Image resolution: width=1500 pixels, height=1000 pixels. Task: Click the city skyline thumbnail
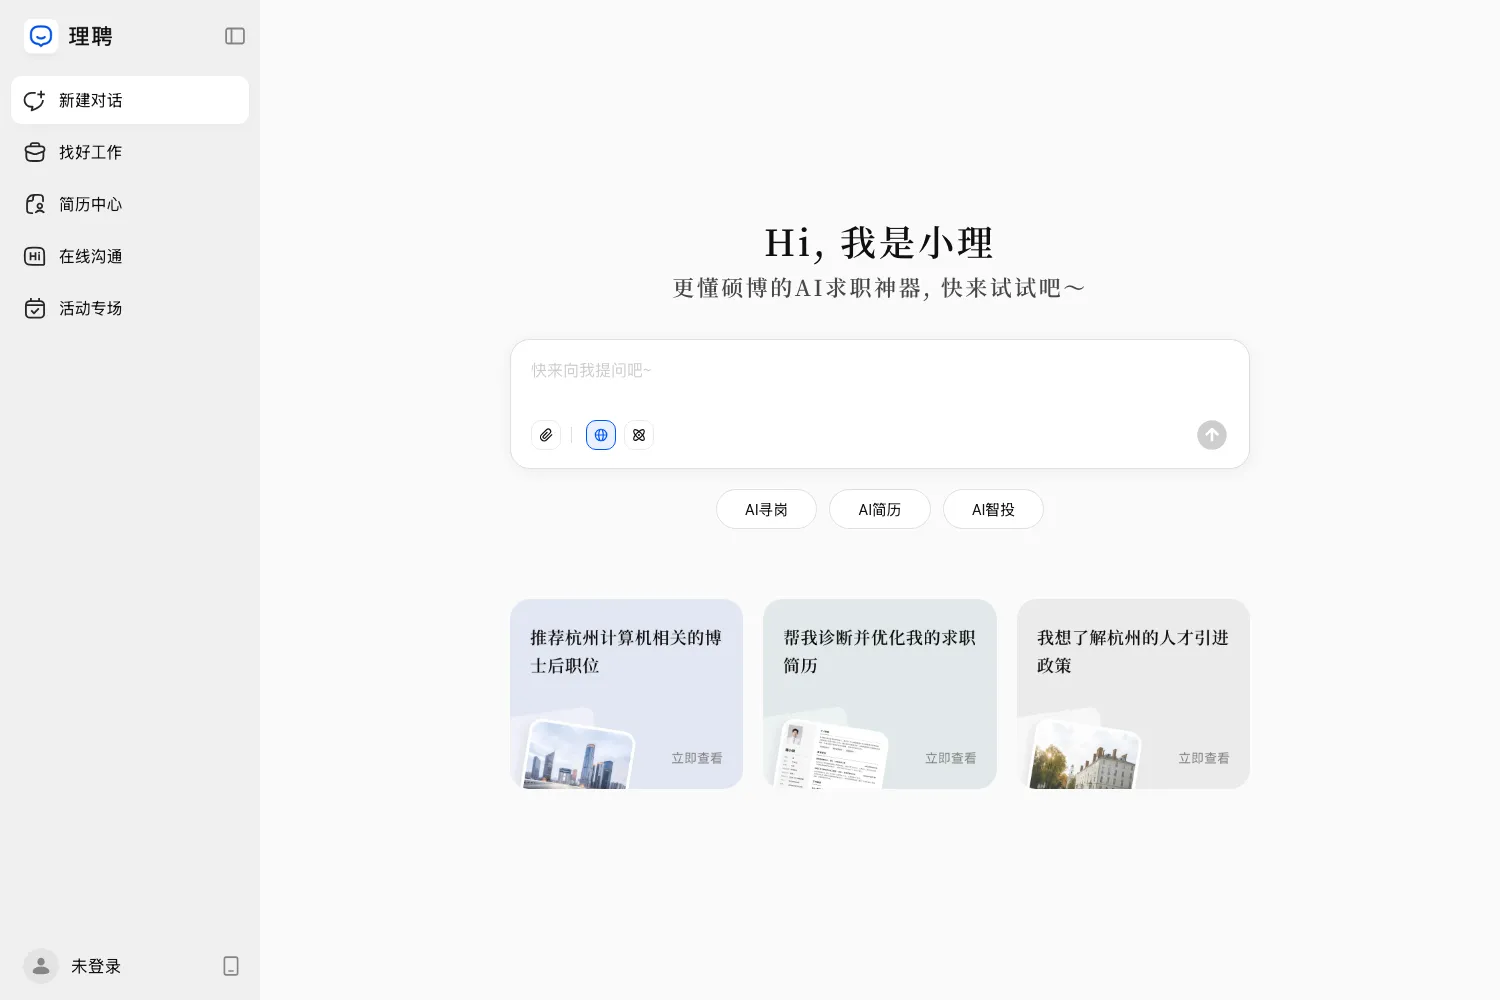[x=578, y=755]
